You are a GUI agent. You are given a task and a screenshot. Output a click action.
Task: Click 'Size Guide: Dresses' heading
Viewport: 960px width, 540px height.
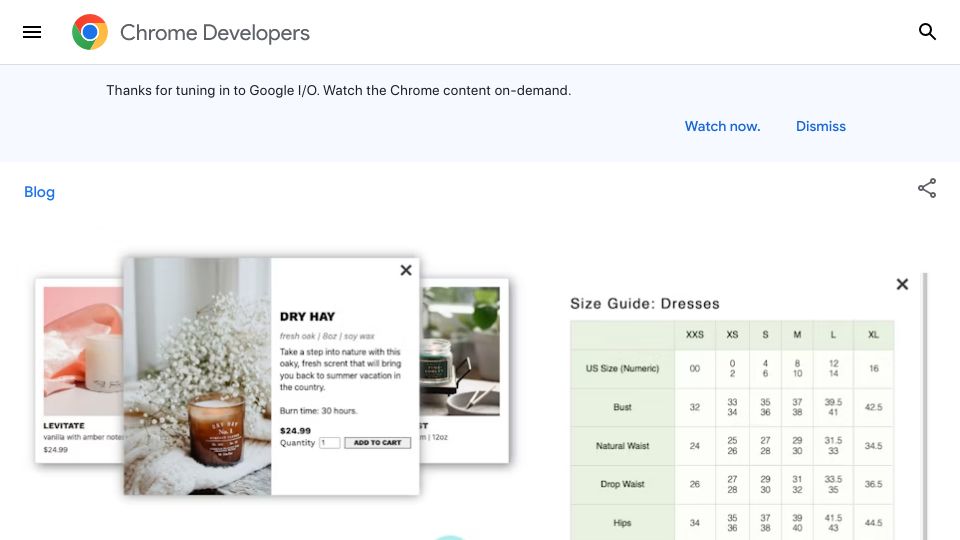point(645,304)
